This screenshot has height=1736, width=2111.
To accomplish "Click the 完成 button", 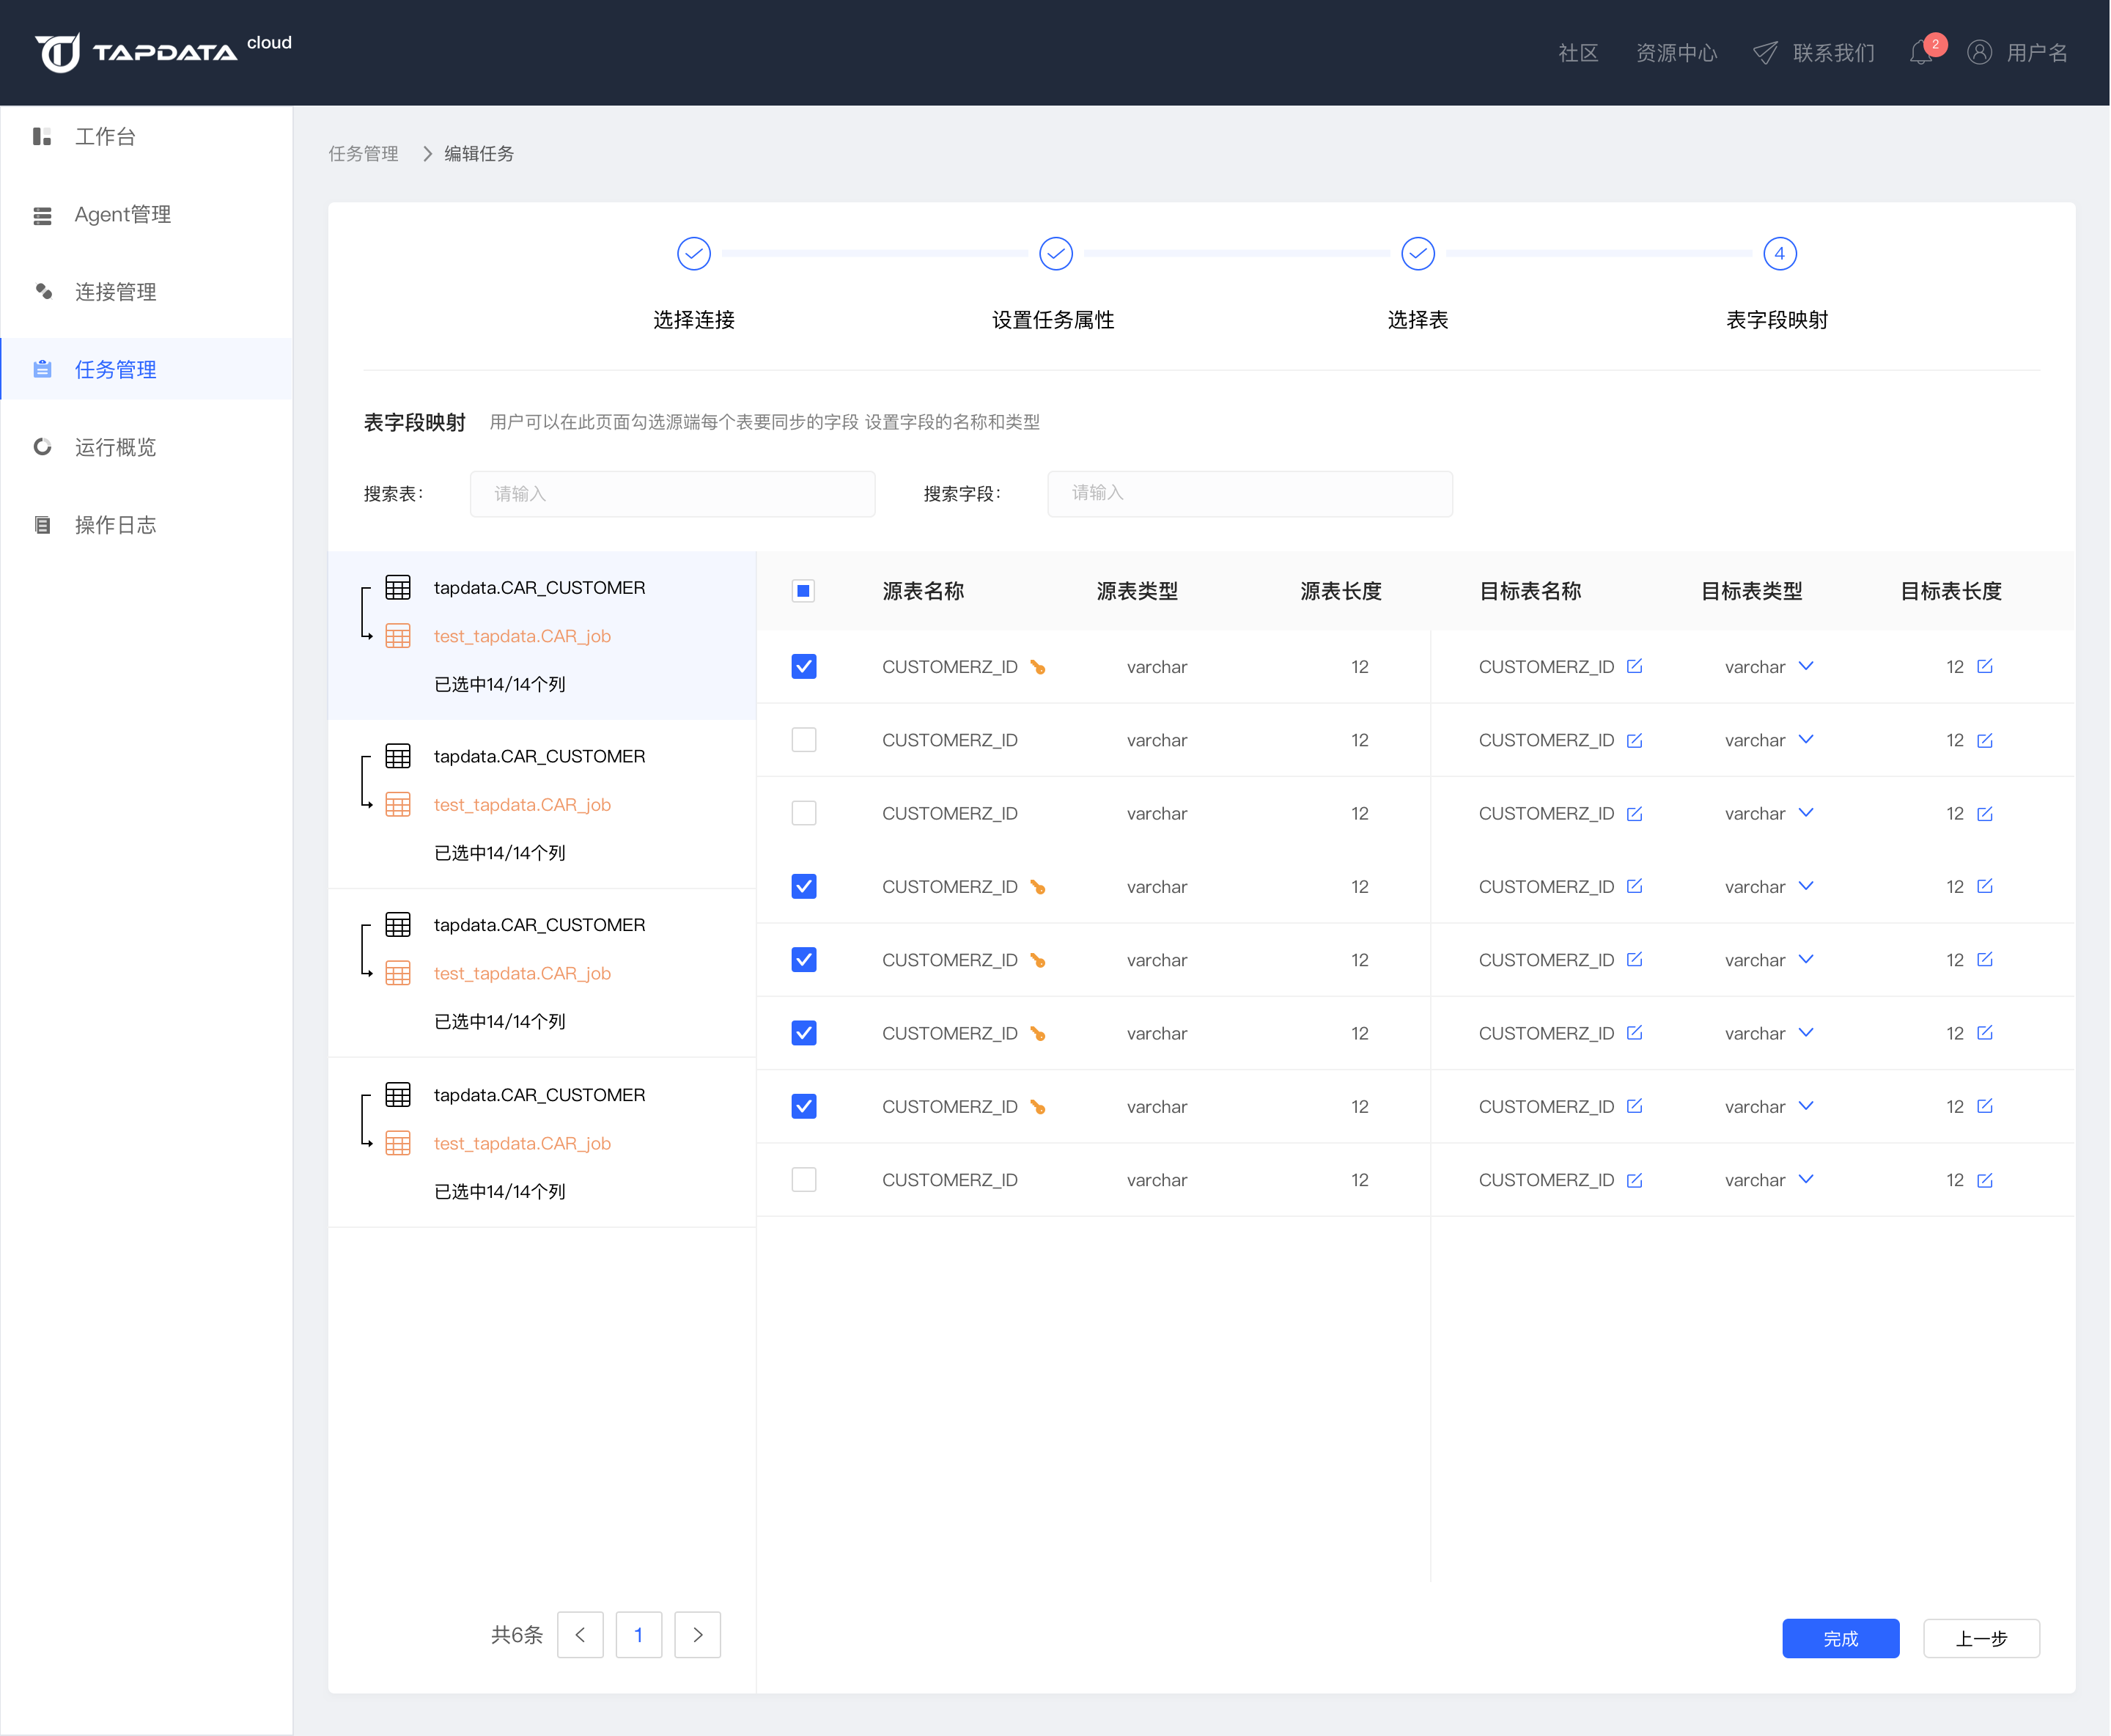I will point(1840,1638).
